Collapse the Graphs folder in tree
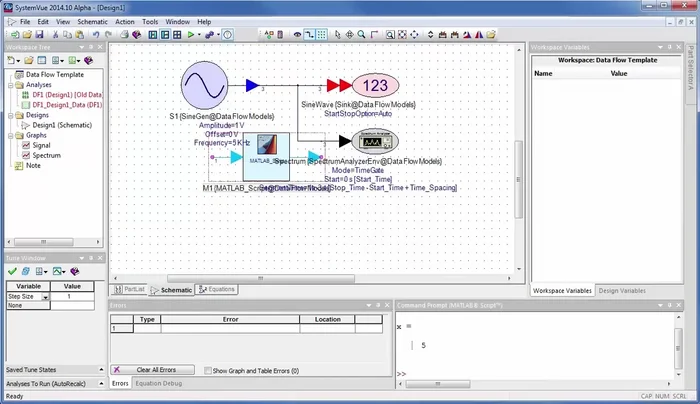The width and height of the screenshot is (700, 404). (x=10, y=135)
